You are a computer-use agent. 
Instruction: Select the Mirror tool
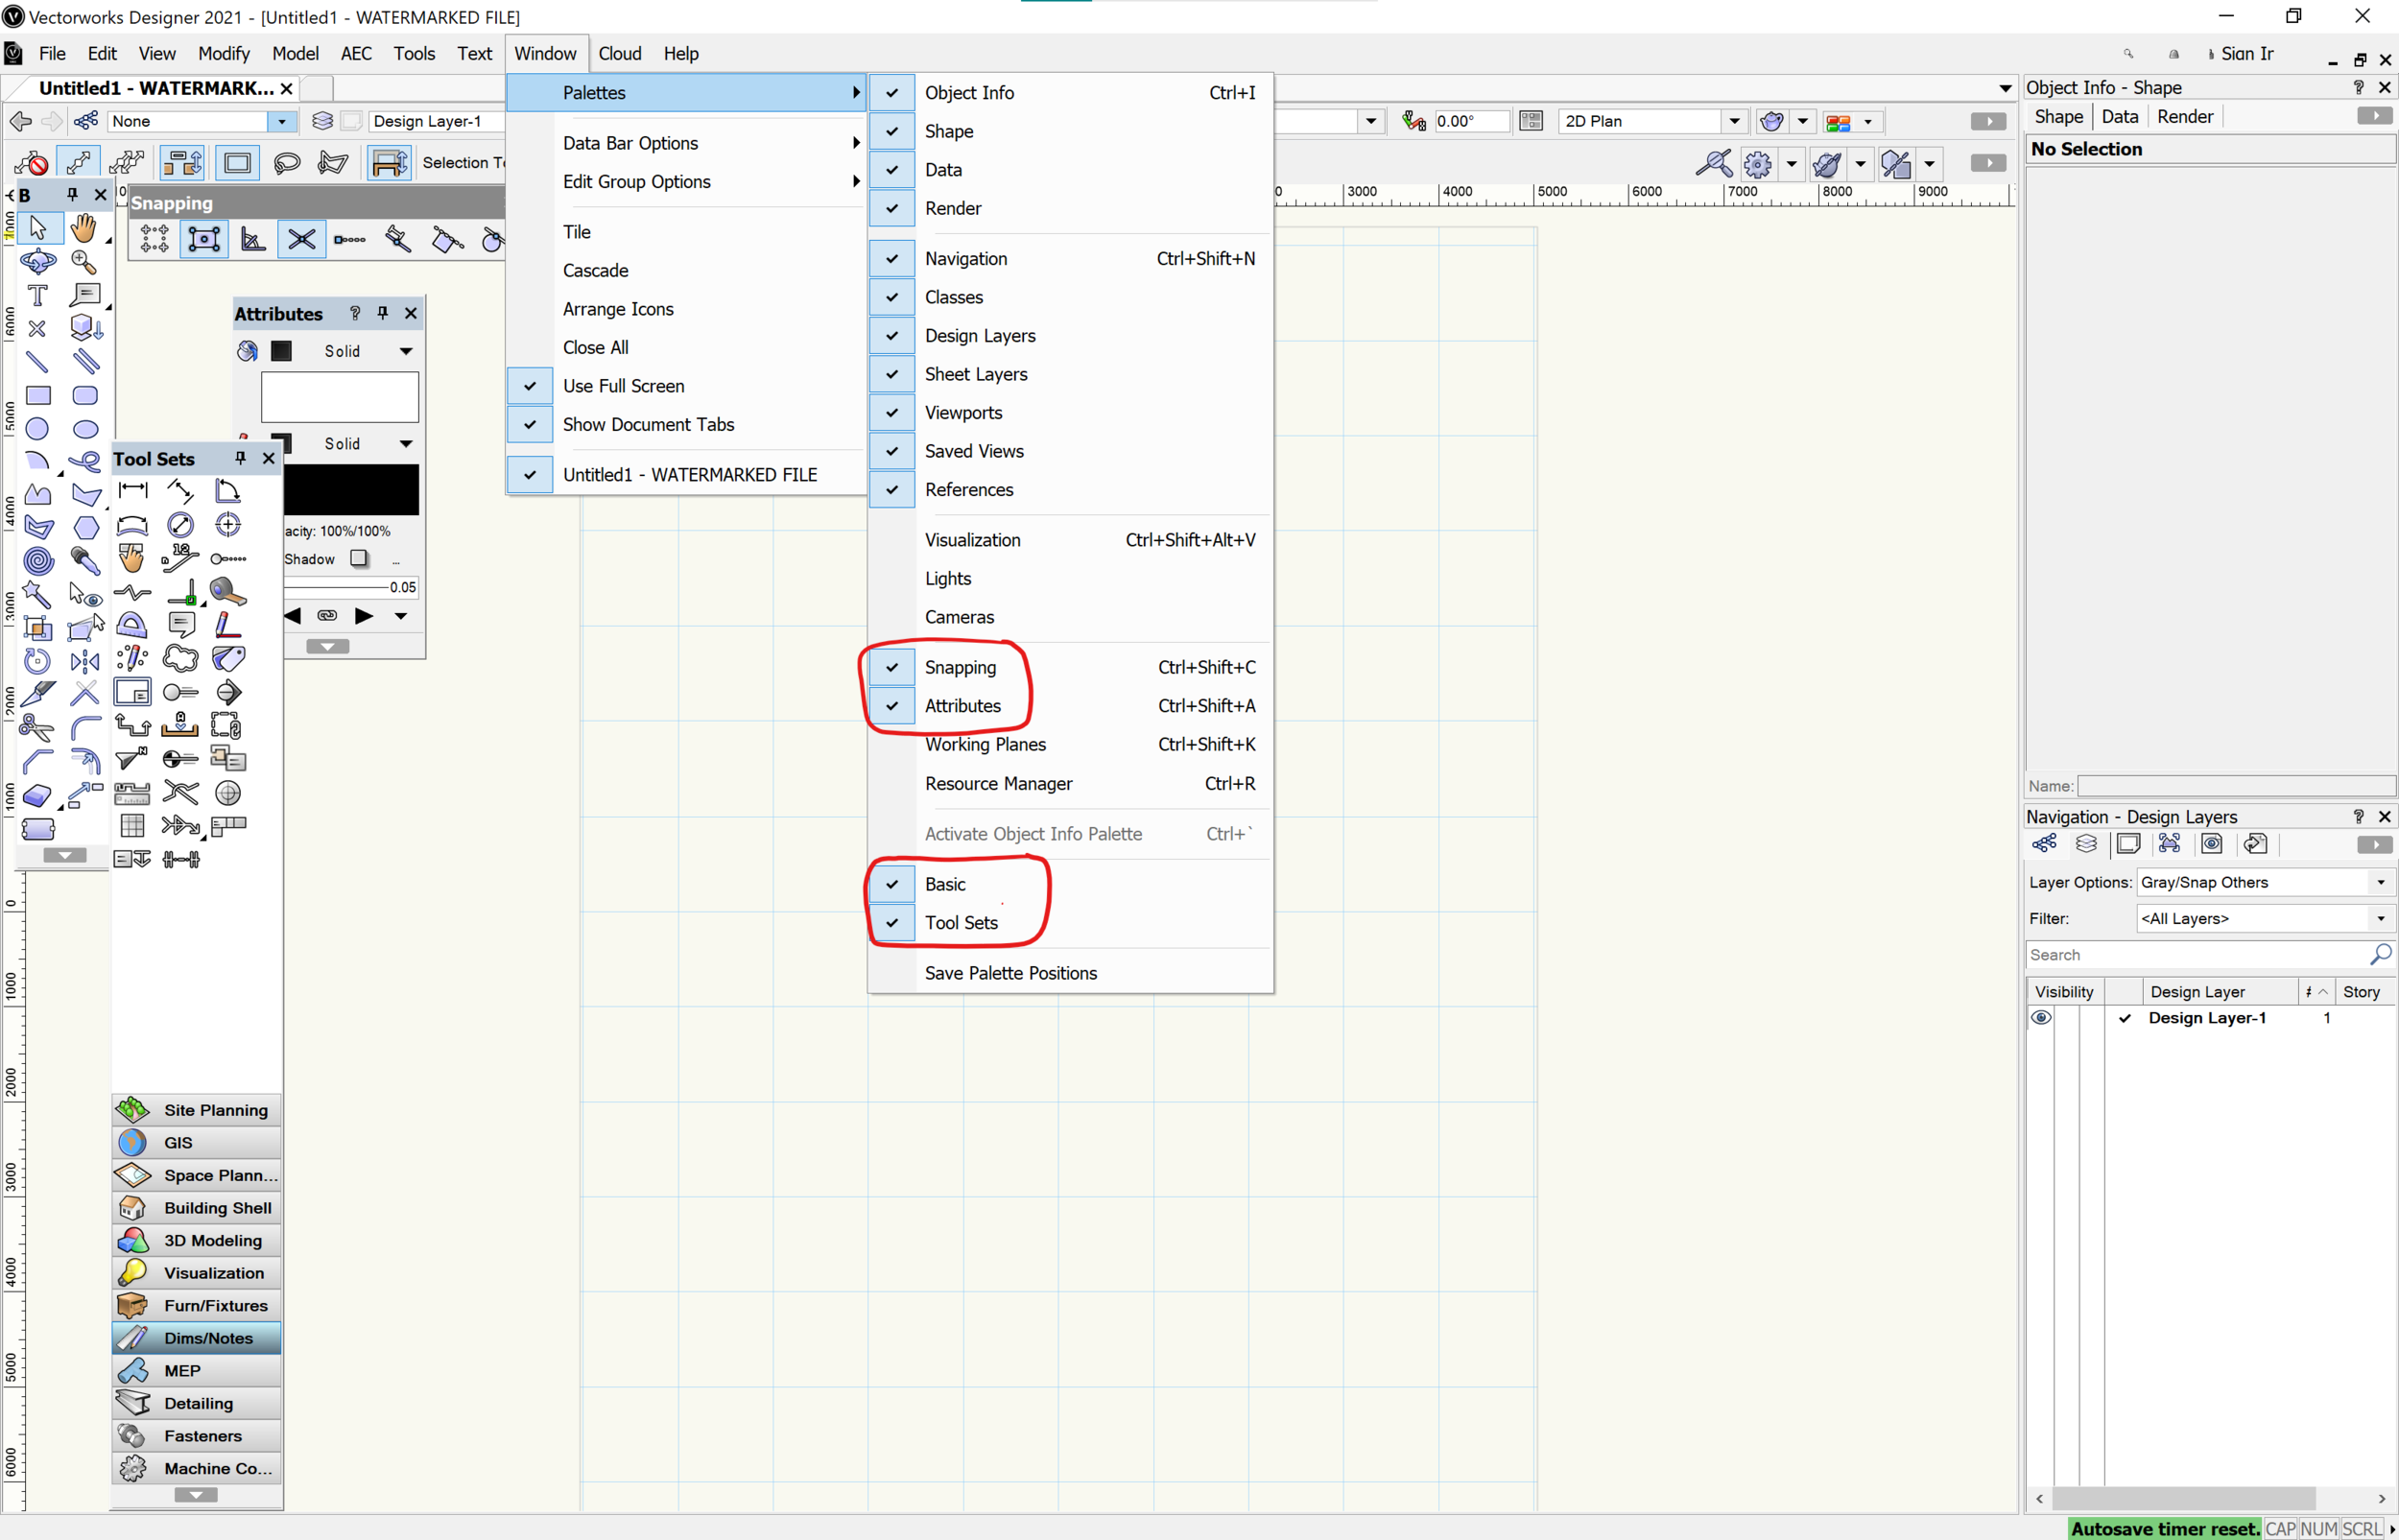85,661
